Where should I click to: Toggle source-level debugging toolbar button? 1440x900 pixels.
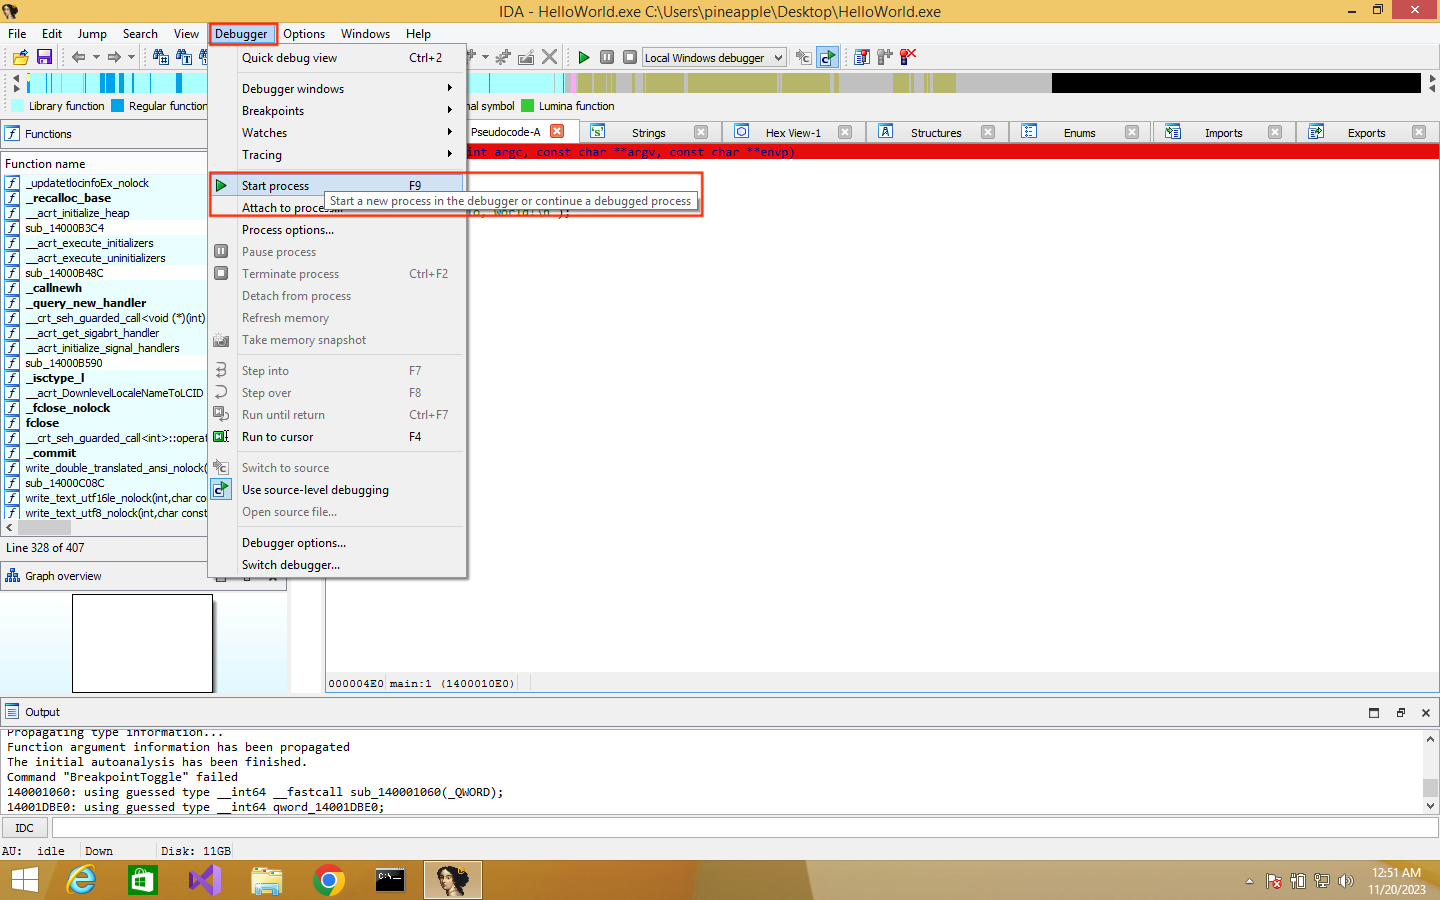pyautogui.click(x=828, y=57)
